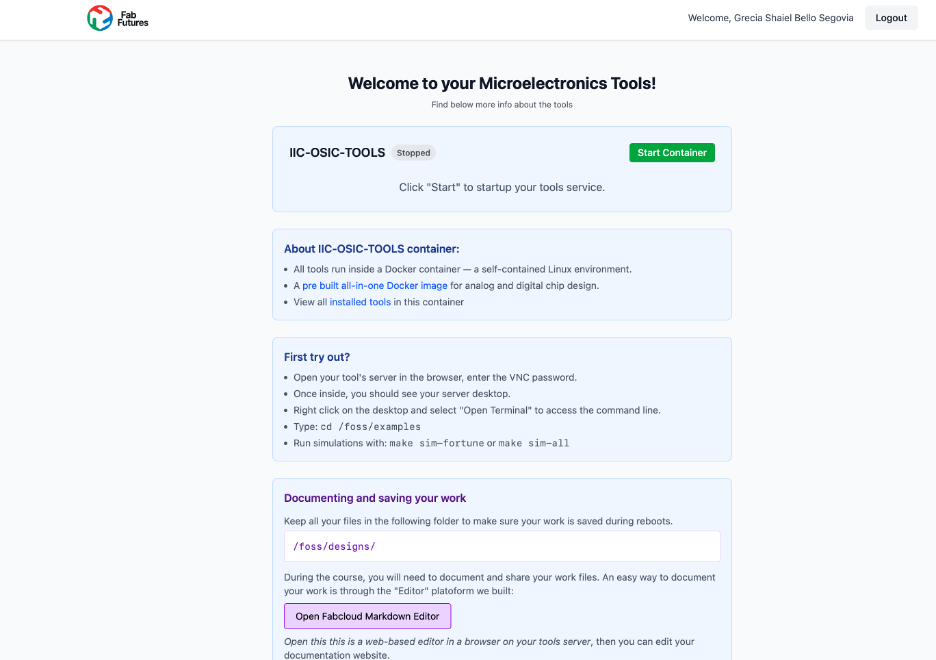Click the Fab Futures logo icon

pyautogui.click(x=99, y=18)
